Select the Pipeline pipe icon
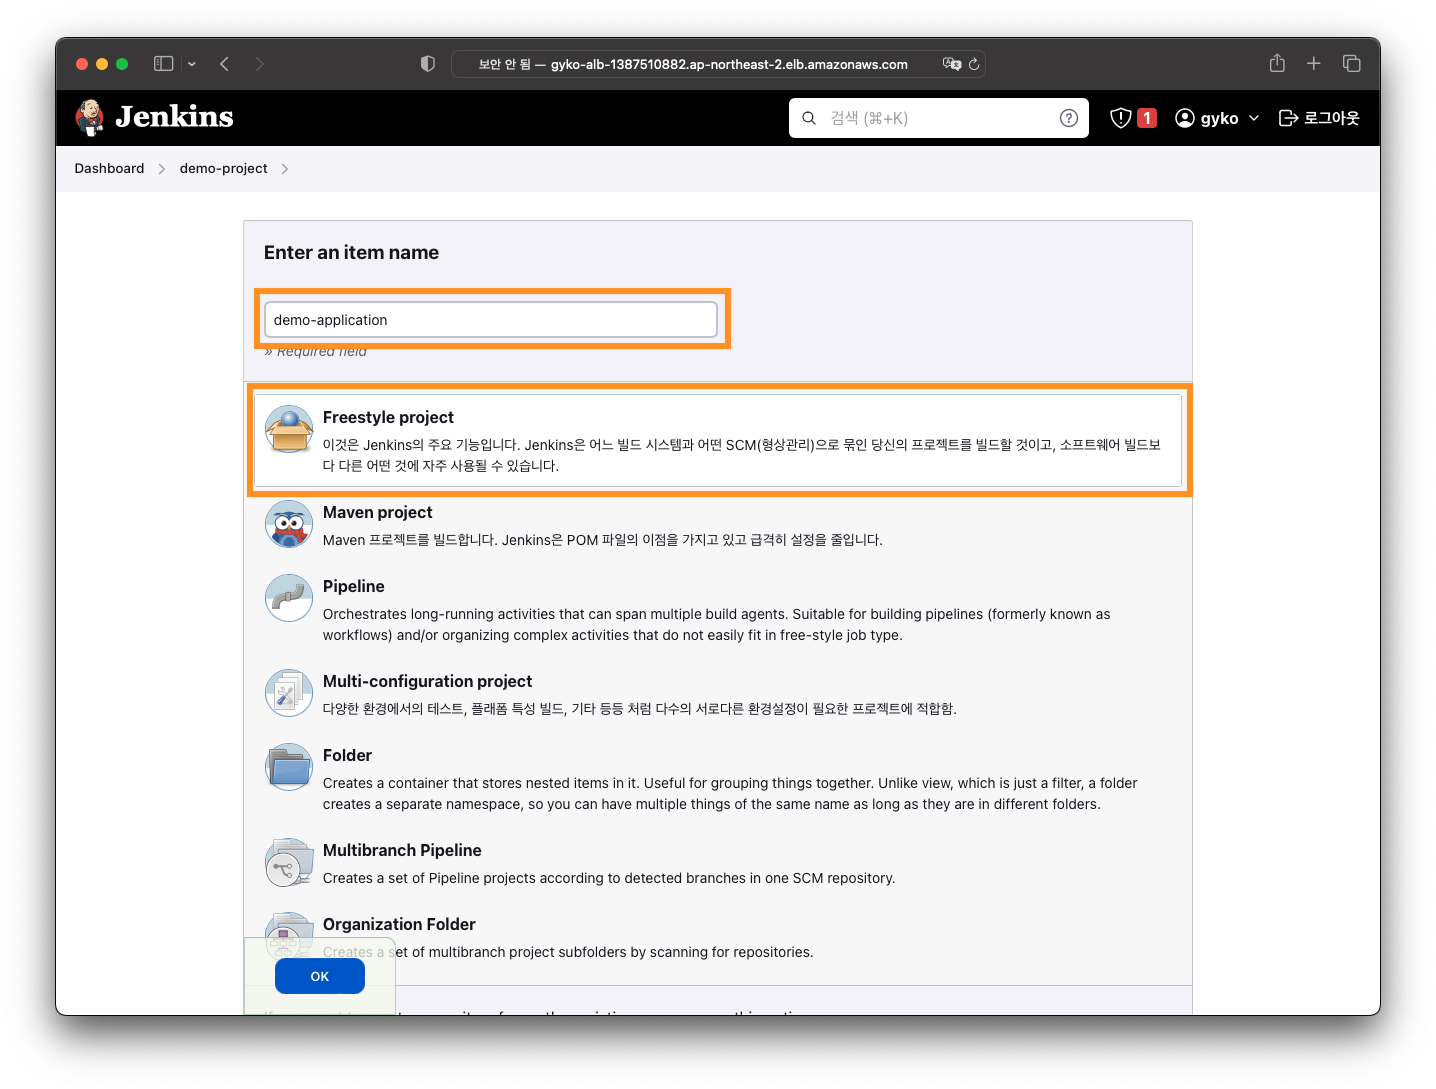Image resolution: width=1436 pixels, height=1089 pixels. 289,598
